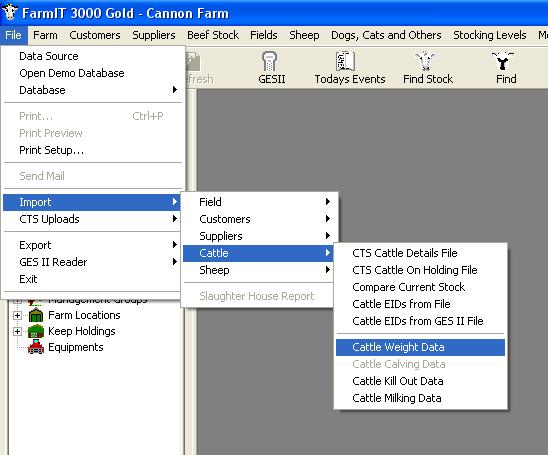
Task: Click the Keep Holdings icon
Action: click(x=36, y=331)
